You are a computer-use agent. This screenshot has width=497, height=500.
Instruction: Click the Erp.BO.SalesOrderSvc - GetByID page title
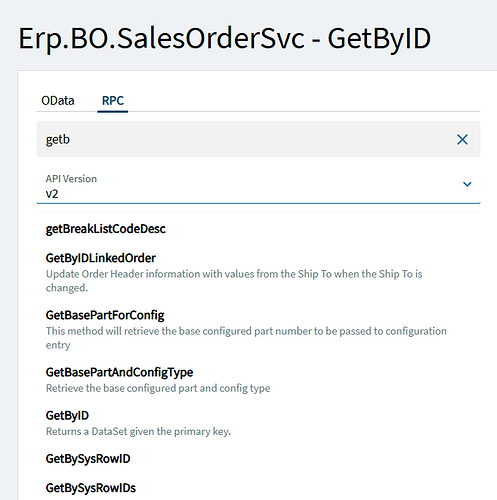(225, 39)
